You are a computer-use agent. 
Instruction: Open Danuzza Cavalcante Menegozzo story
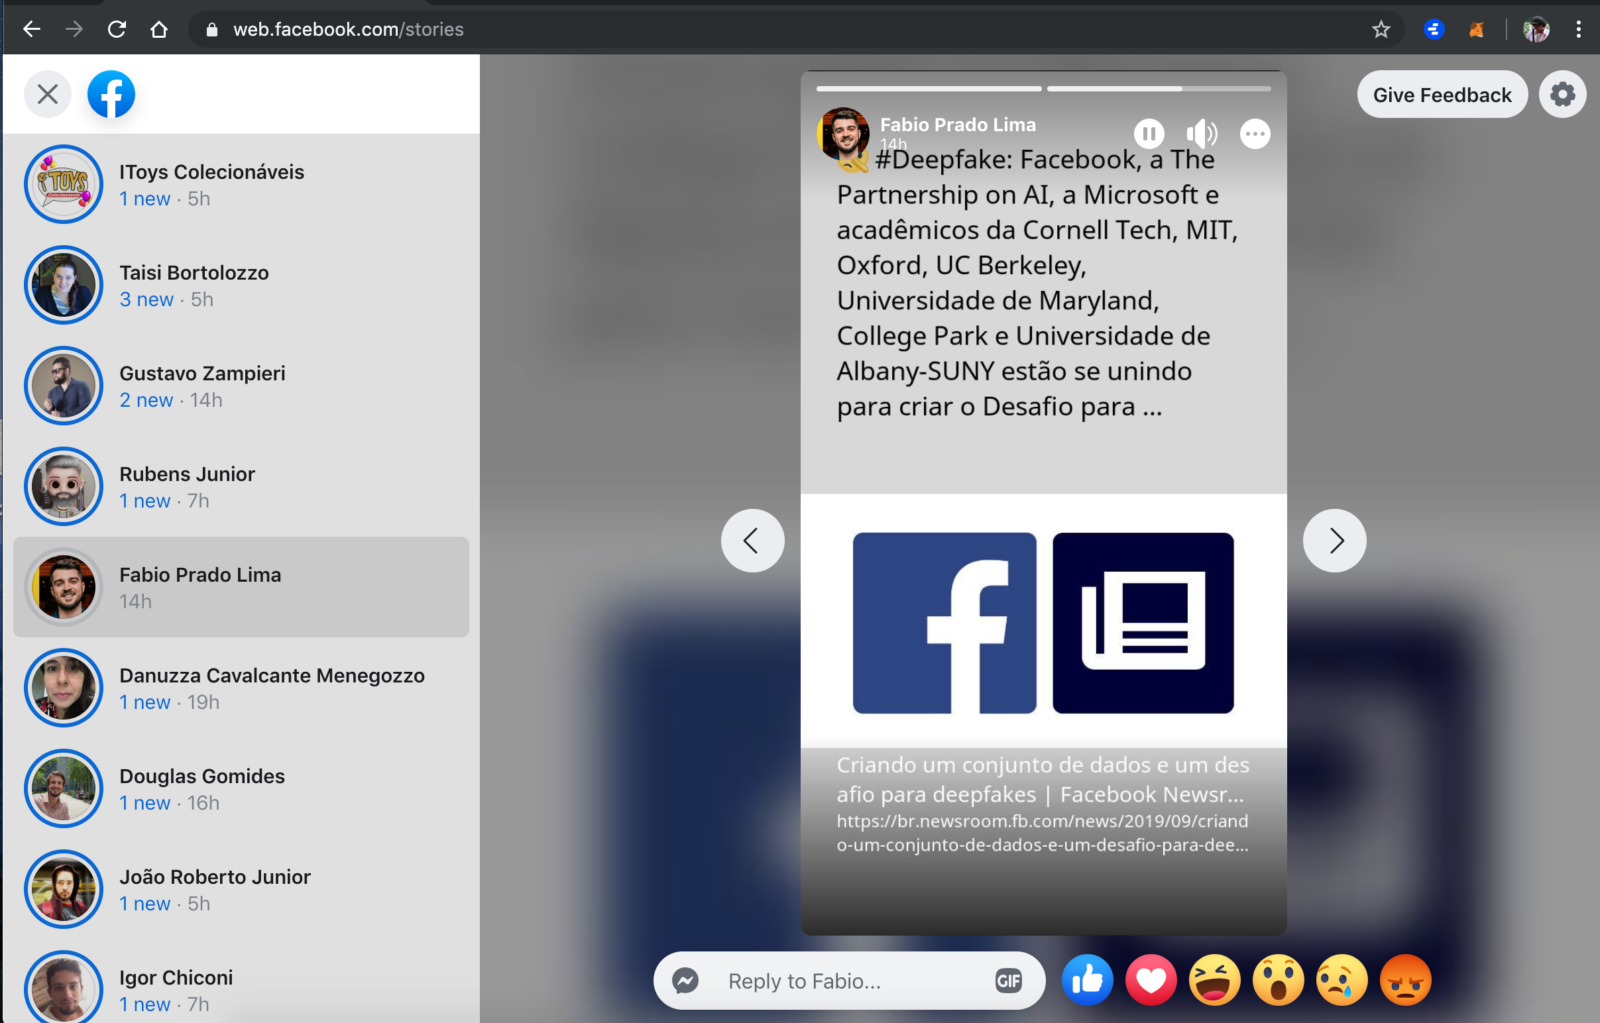click(x=241, y=688)
